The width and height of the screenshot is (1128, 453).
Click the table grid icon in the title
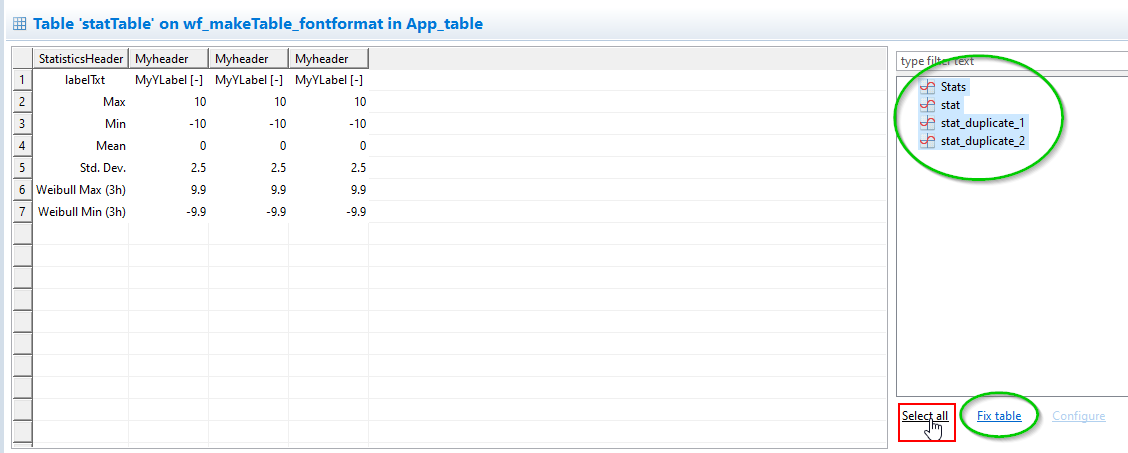click(19, 23)
